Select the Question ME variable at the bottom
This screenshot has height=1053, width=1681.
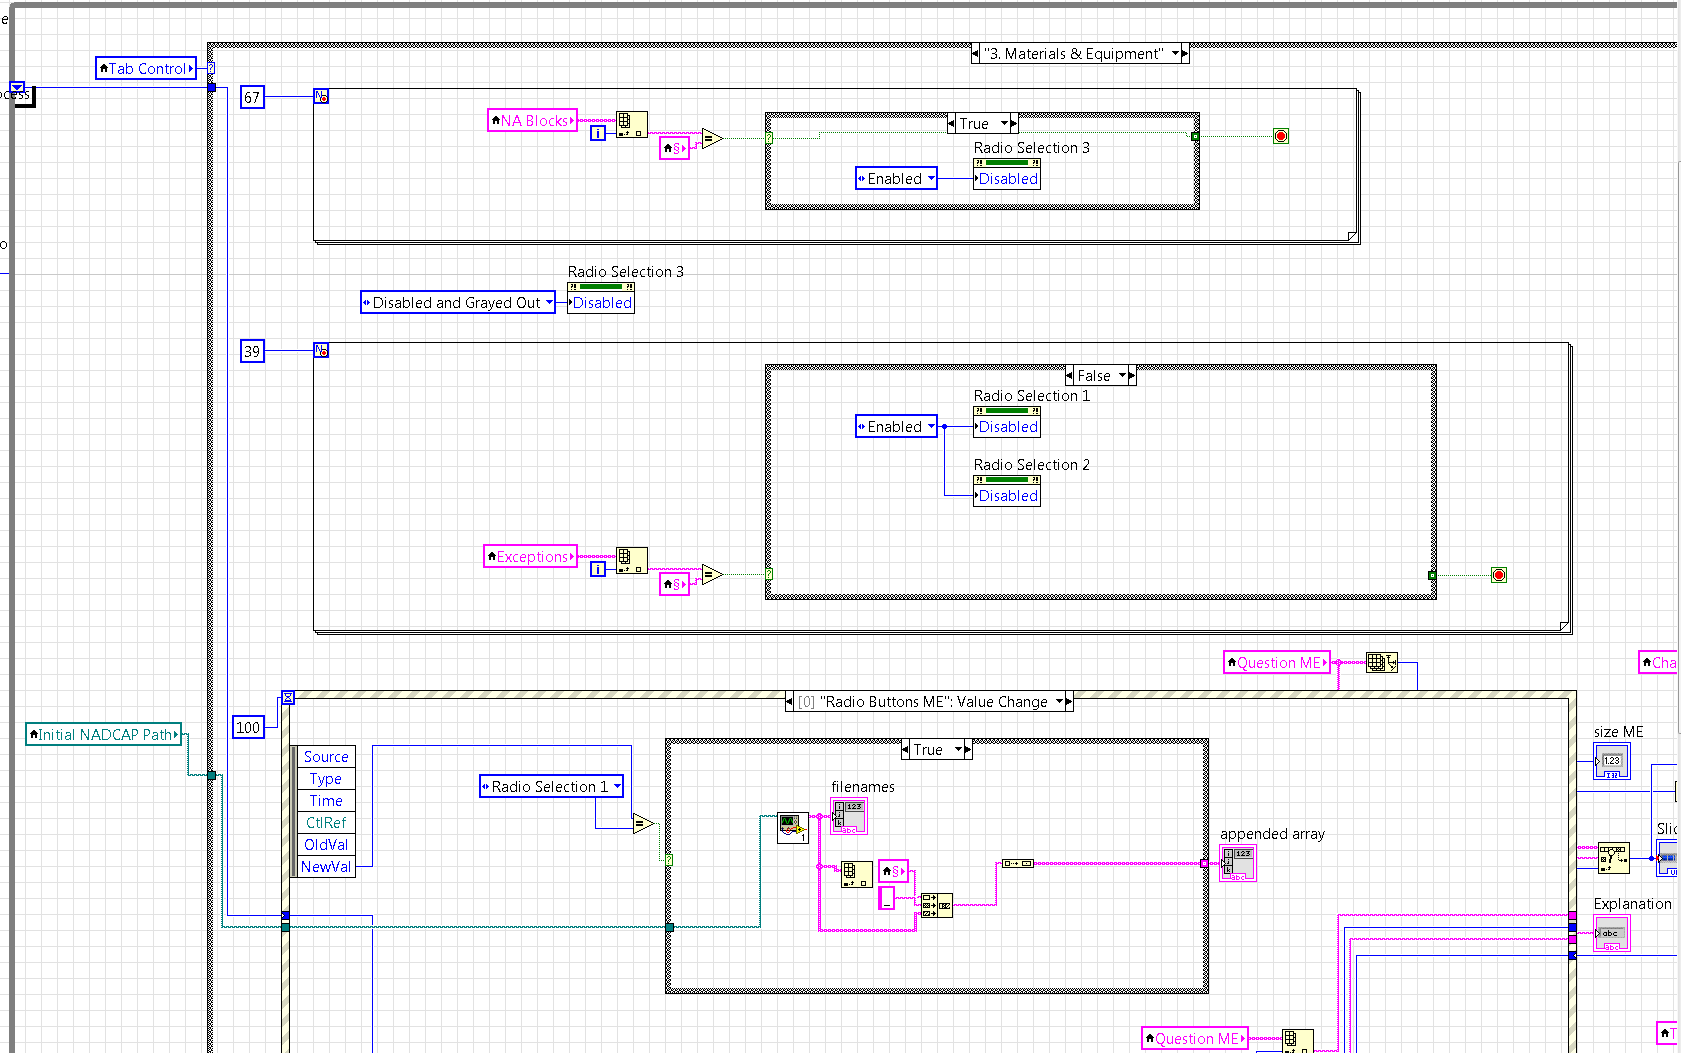pos(1195,1038)
